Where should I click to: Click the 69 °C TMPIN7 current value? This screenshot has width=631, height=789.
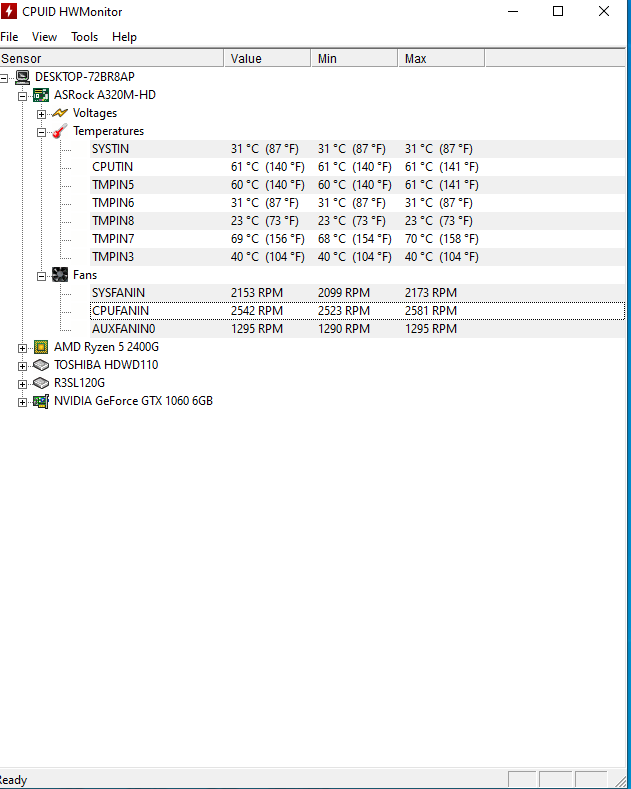click(268, 239)
